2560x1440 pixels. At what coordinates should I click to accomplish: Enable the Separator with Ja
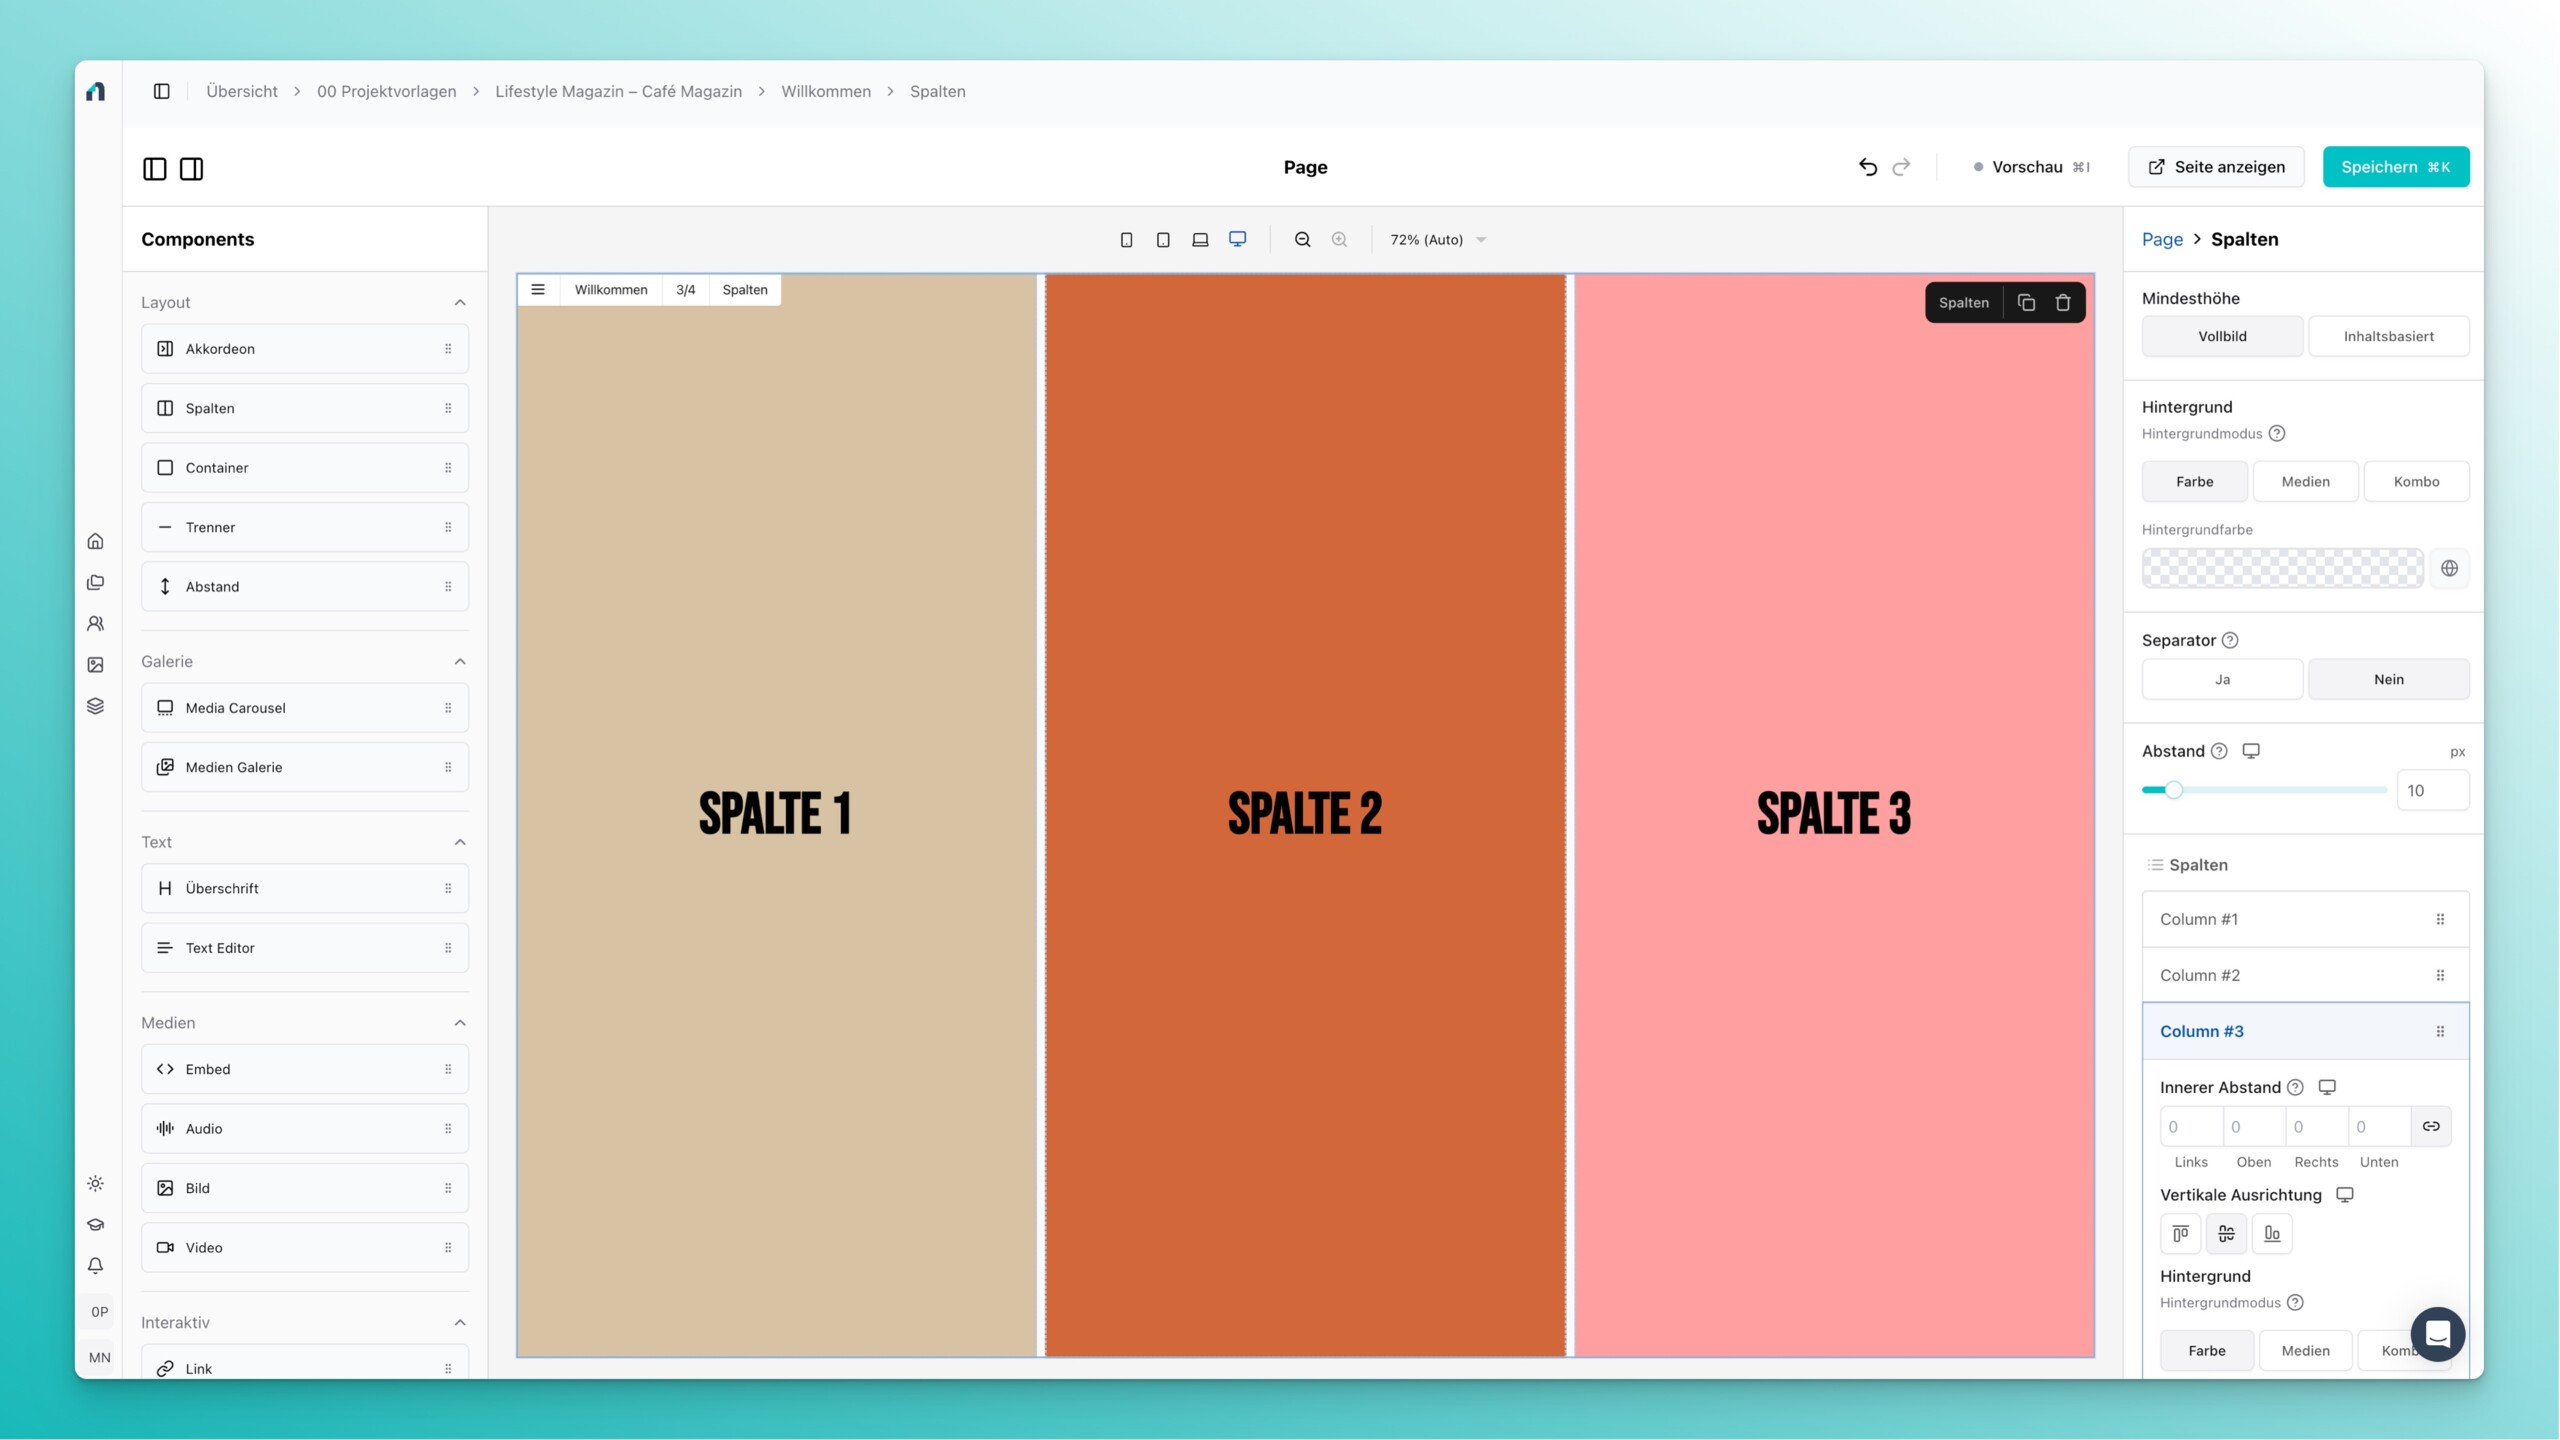coord(2222,680)
